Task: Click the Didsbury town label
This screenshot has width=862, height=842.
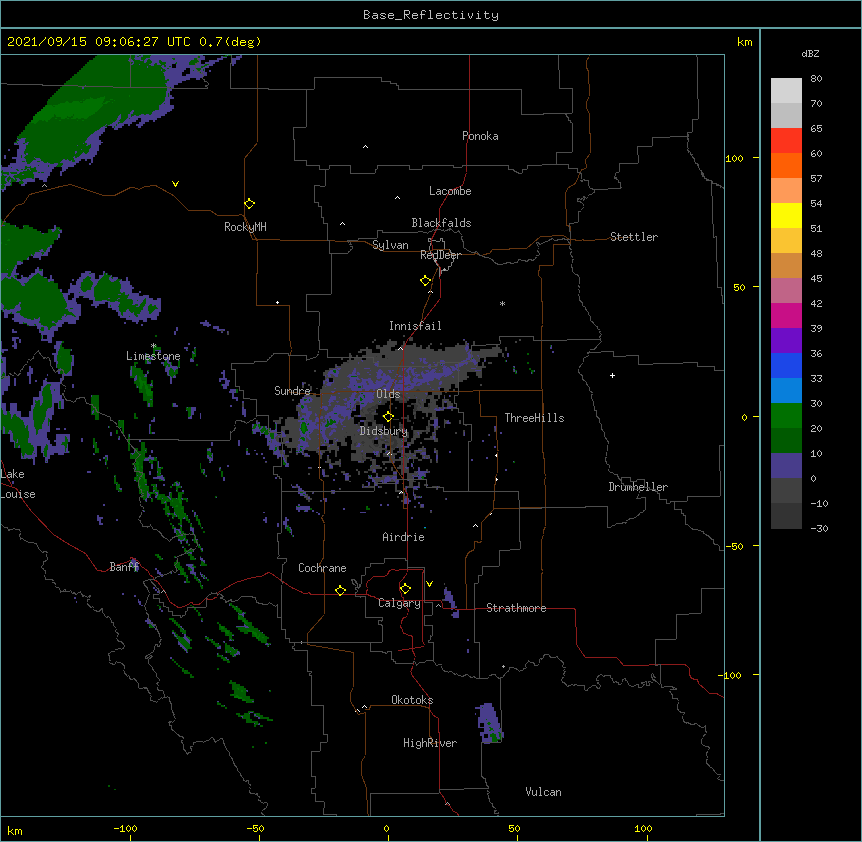Action: point(384,431)
